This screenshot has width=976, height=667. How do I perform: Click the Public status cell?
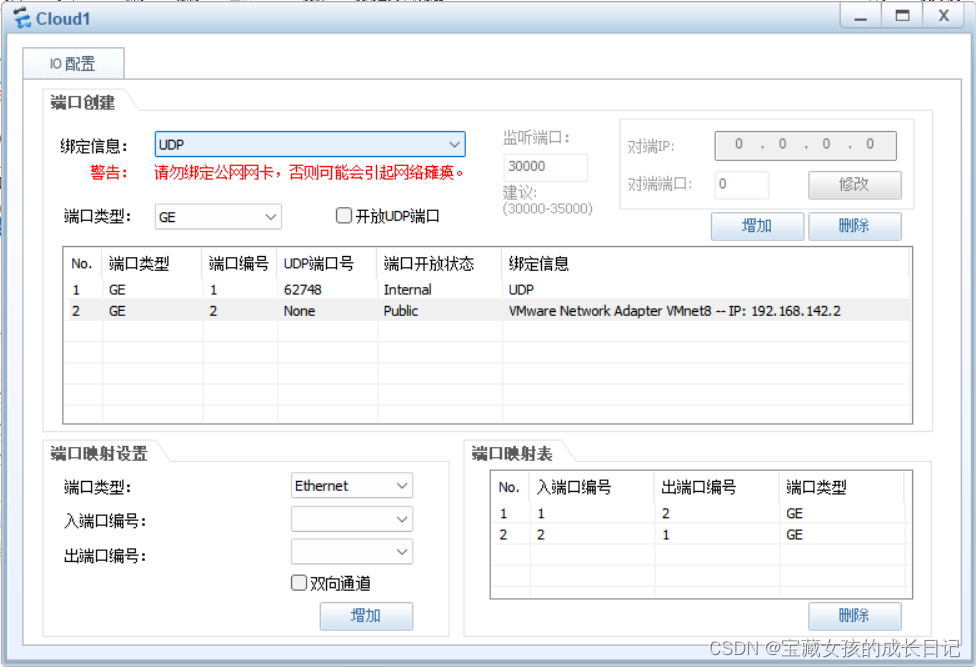401,311
